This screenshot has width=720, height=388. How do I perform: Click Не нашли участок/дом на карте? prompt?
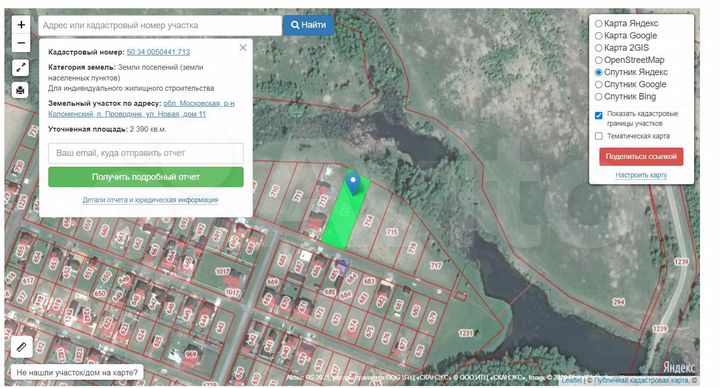point(77,372)
